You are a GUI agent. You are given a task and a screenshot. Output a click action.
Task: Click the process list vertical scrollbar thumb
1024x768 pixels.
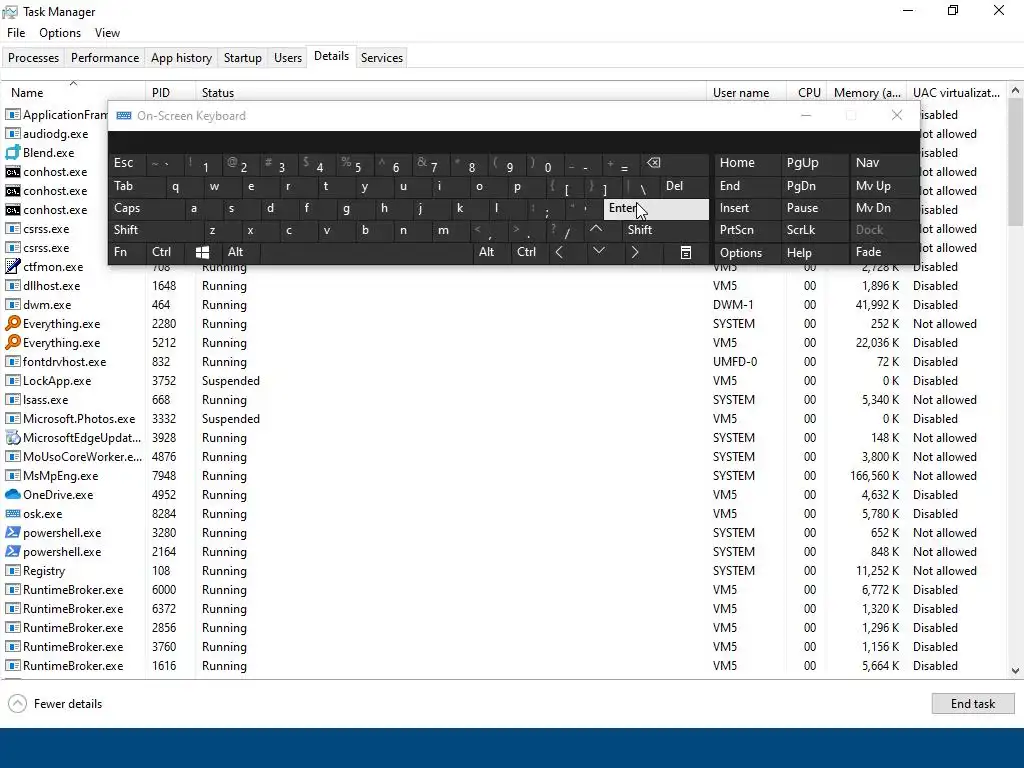coord(1015,162)
